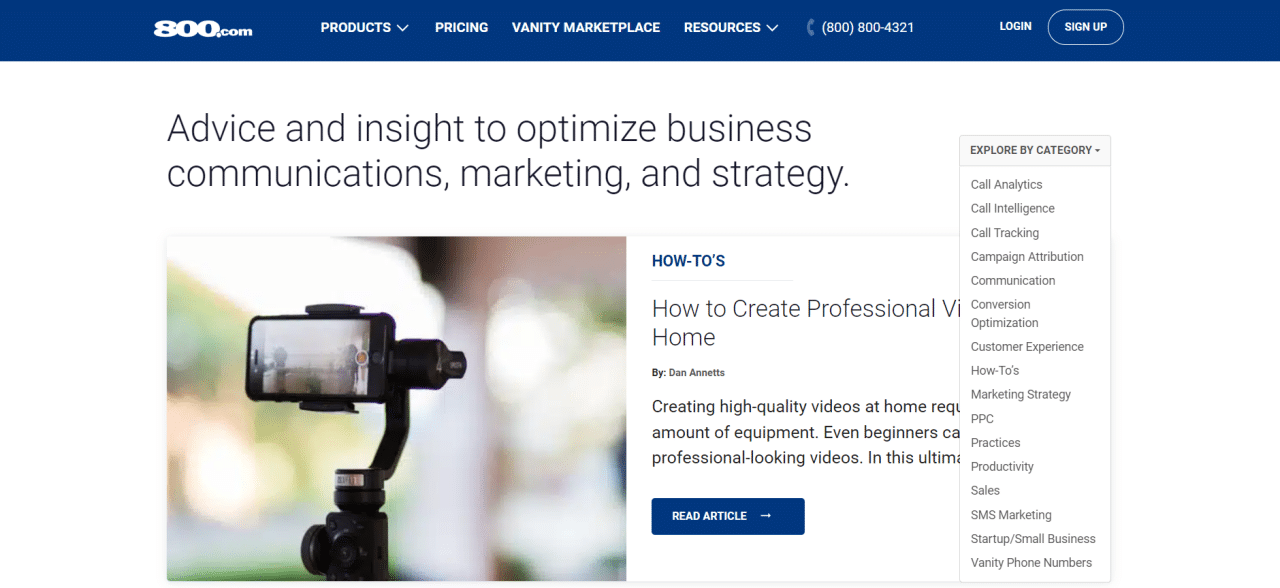Screen dimensions: 1280x588
Task: Choose the SMS Marketing category
Action: coord(1010,515)
